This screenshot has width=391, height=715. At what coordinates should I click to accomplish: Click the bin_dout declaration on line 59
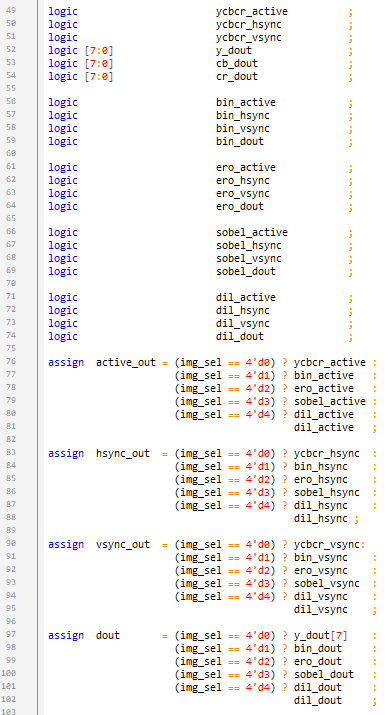click(x=240, y=141)
